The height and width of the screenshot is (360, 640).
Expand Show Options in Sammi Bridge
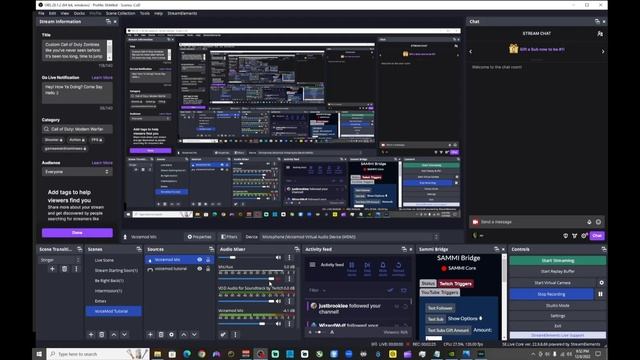465,318
